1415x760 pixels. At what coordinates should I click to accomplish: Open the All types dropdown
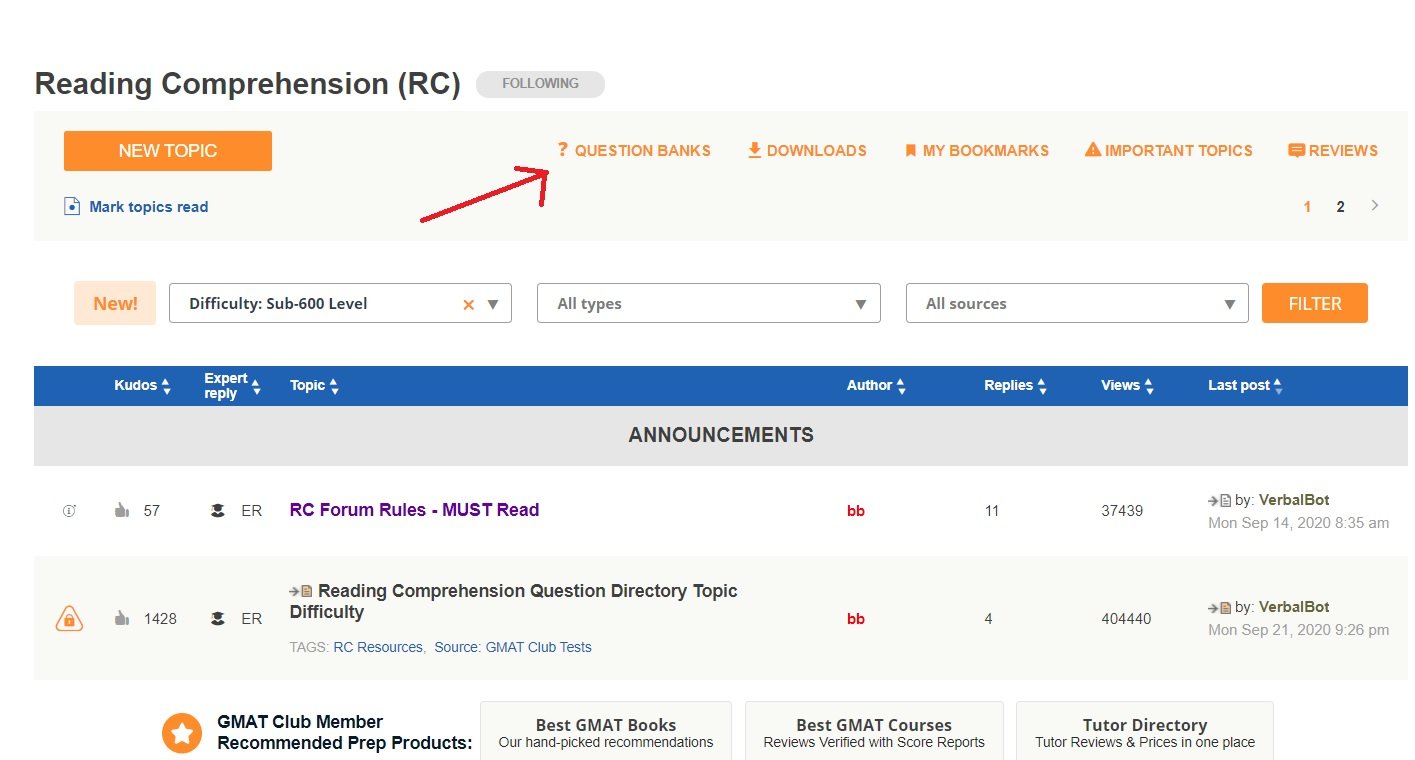[708, 304]
